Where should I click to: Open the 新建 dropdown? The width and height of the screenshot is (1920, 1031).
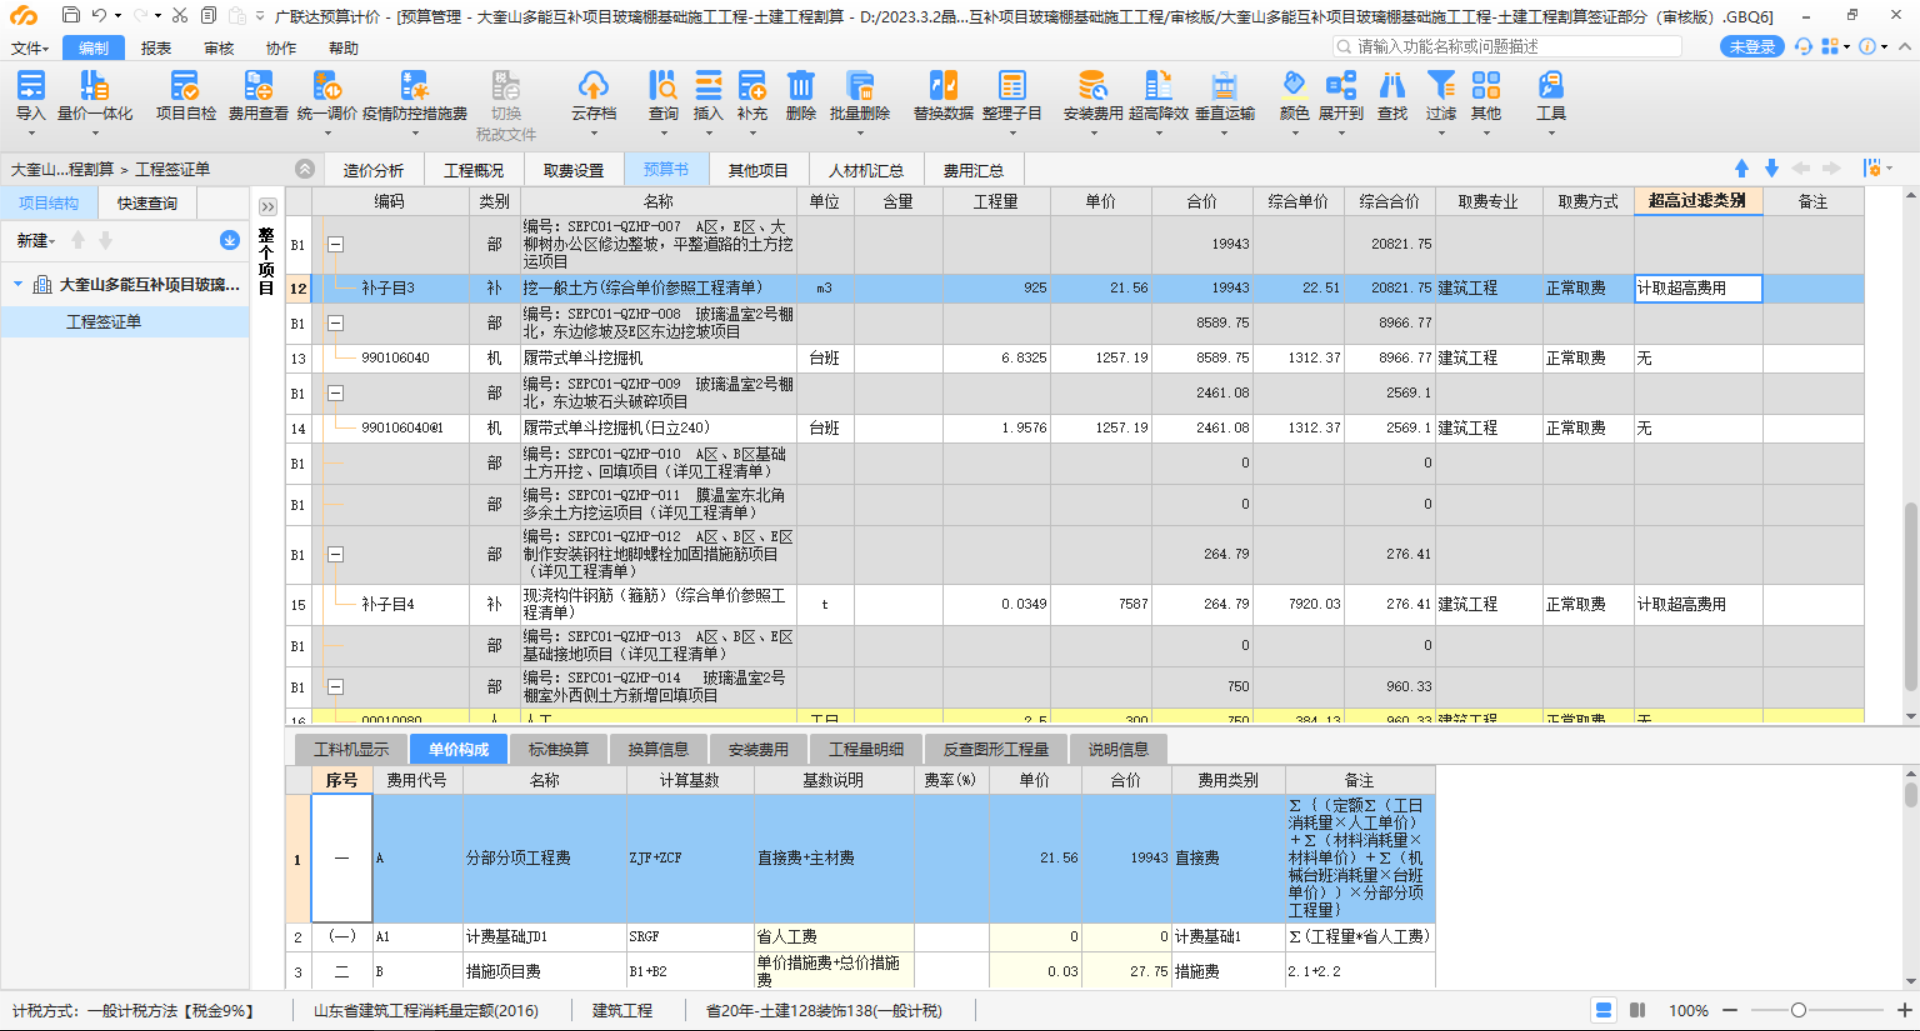pos(36,240)
